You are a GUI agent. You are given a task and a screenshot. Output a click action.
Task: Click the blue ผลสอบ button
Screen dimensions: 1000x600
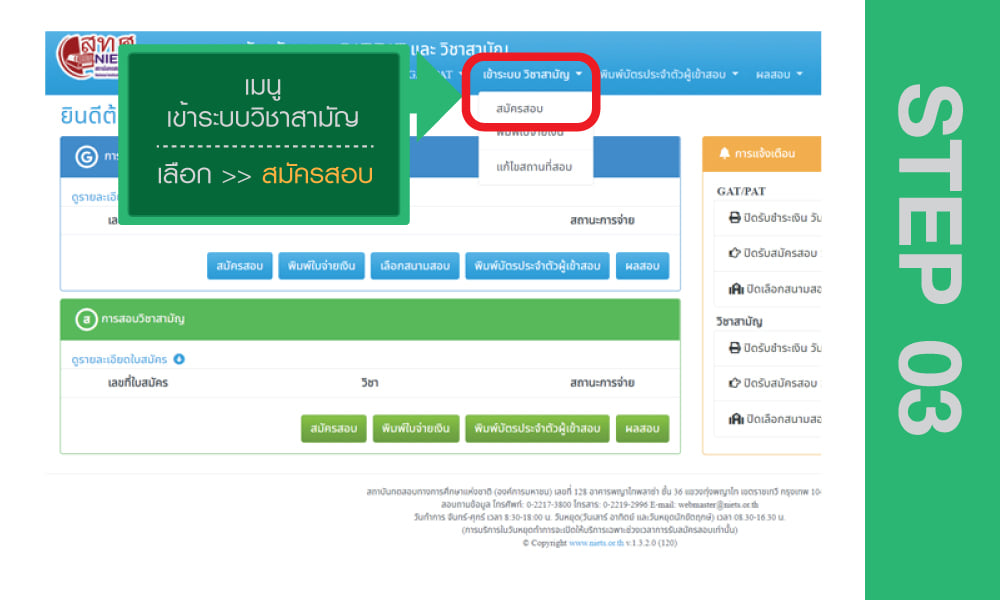click(x=642, y=266)
